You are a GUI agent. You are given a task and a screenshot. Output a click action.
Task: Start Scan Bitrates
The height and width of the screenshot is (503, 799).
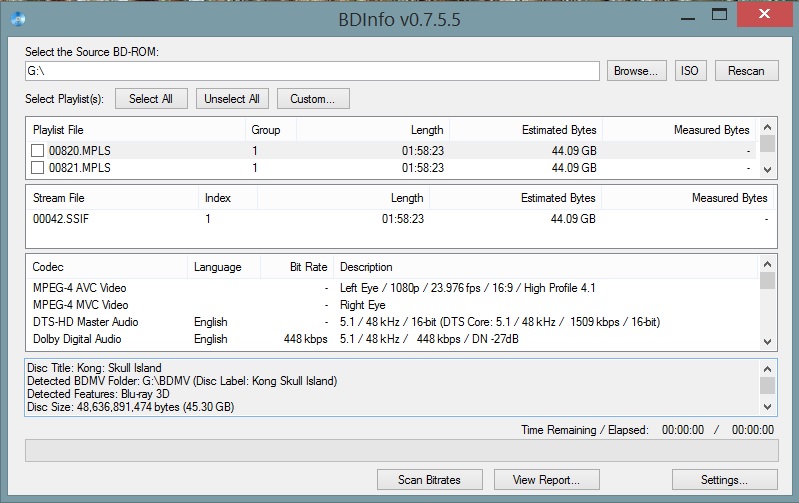tap(430, 480)
